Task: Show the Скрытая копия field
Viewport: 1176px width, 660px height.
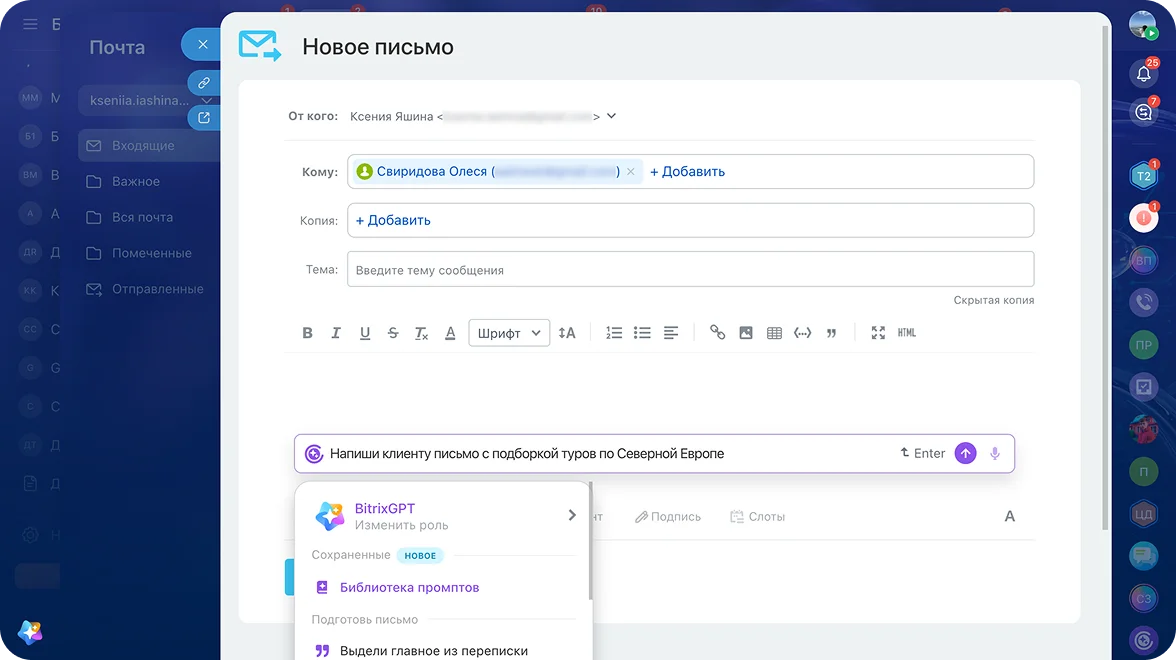Action: pyautogui.click(x=994, y=300)
